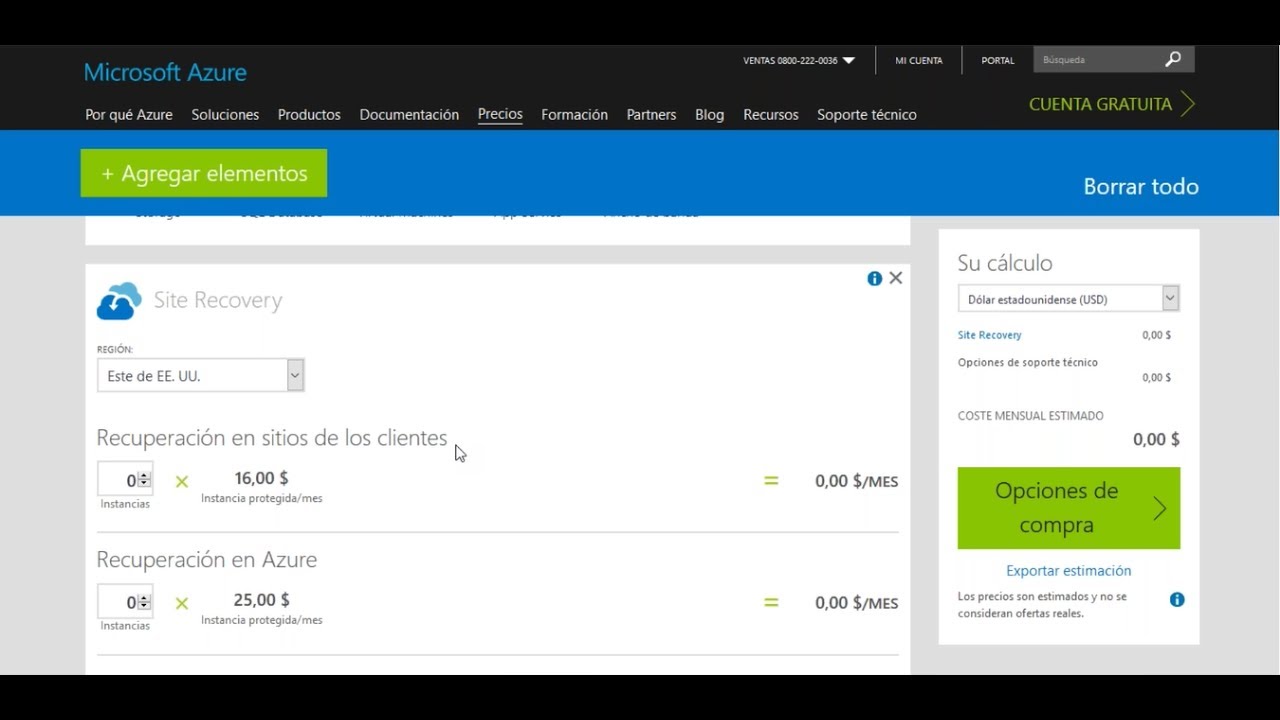Open Precios menu item

(500, 114)
